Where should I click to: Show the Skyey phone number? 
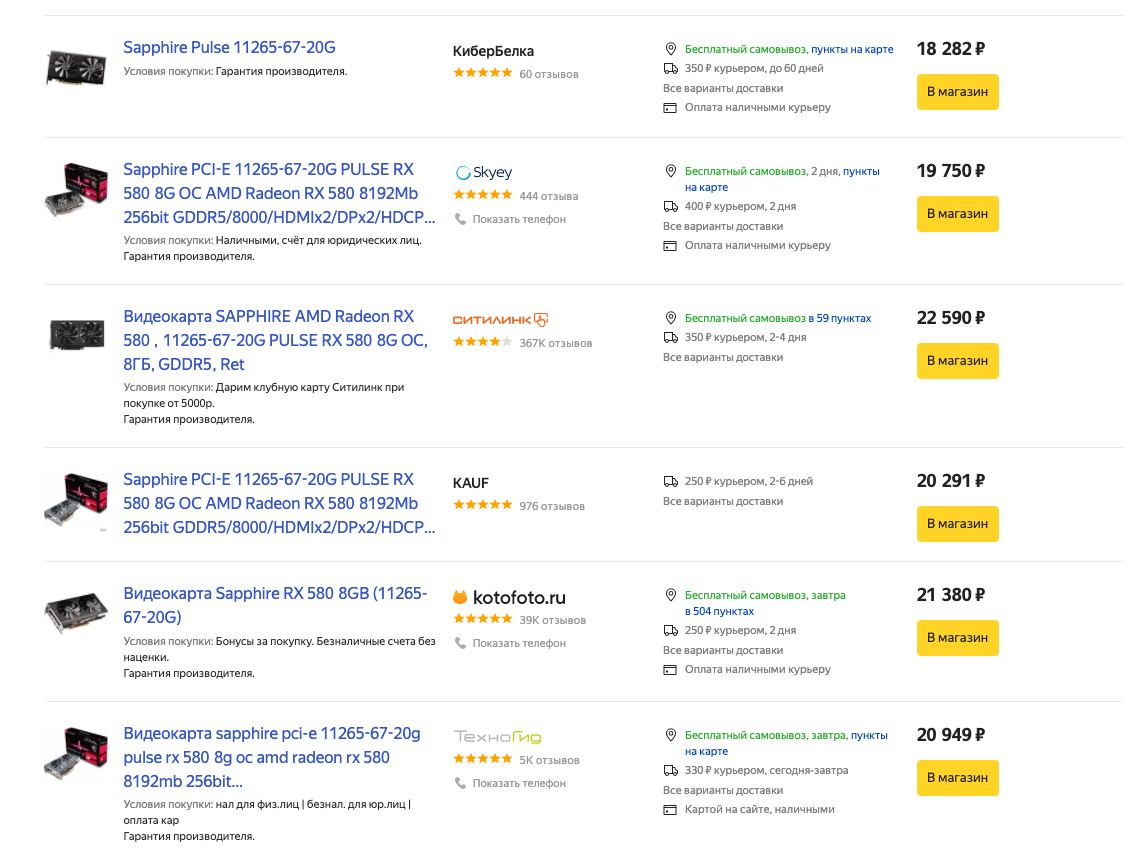point(519,219)
